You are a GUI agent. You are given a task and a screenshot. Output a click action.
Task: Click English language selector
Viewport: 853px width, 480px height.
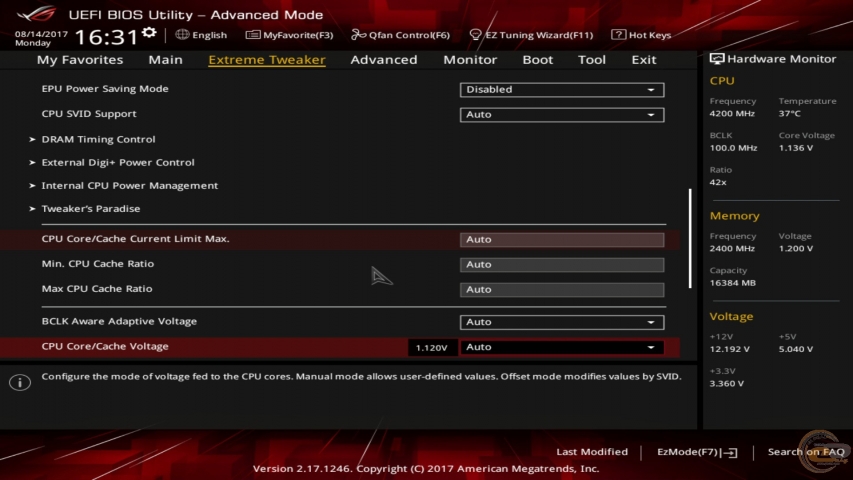click(x=209, y=35)
